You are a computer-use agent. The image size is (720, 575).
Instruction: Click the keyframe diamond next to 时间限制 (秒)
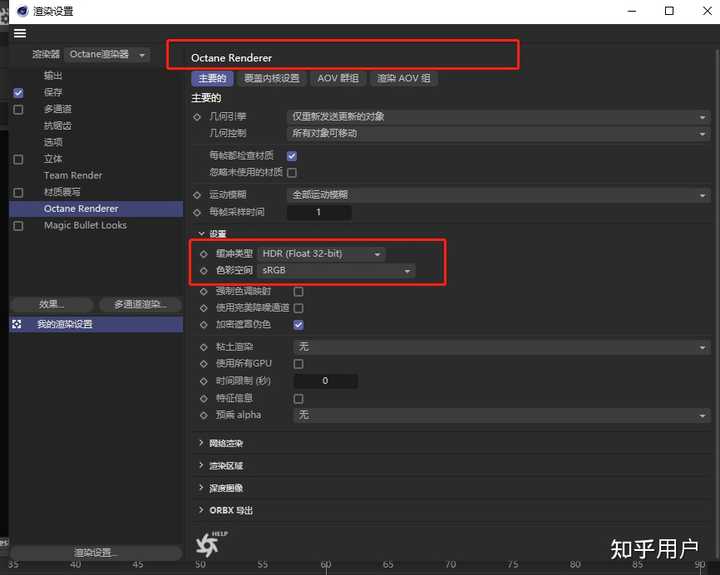tap(204, 381)
